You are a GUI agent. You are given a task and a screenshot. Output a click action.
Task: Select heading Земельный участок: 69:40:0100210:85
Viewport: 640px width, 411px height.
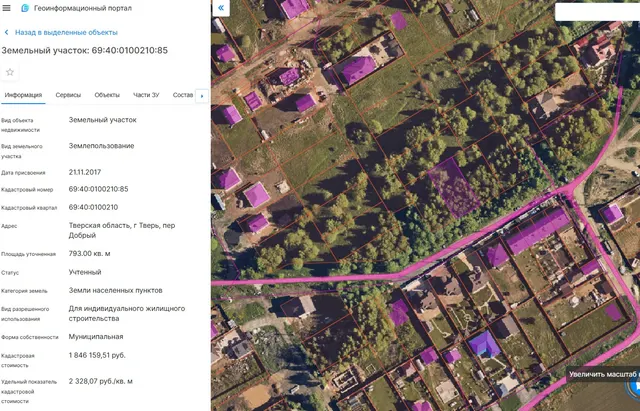(84, 51)
